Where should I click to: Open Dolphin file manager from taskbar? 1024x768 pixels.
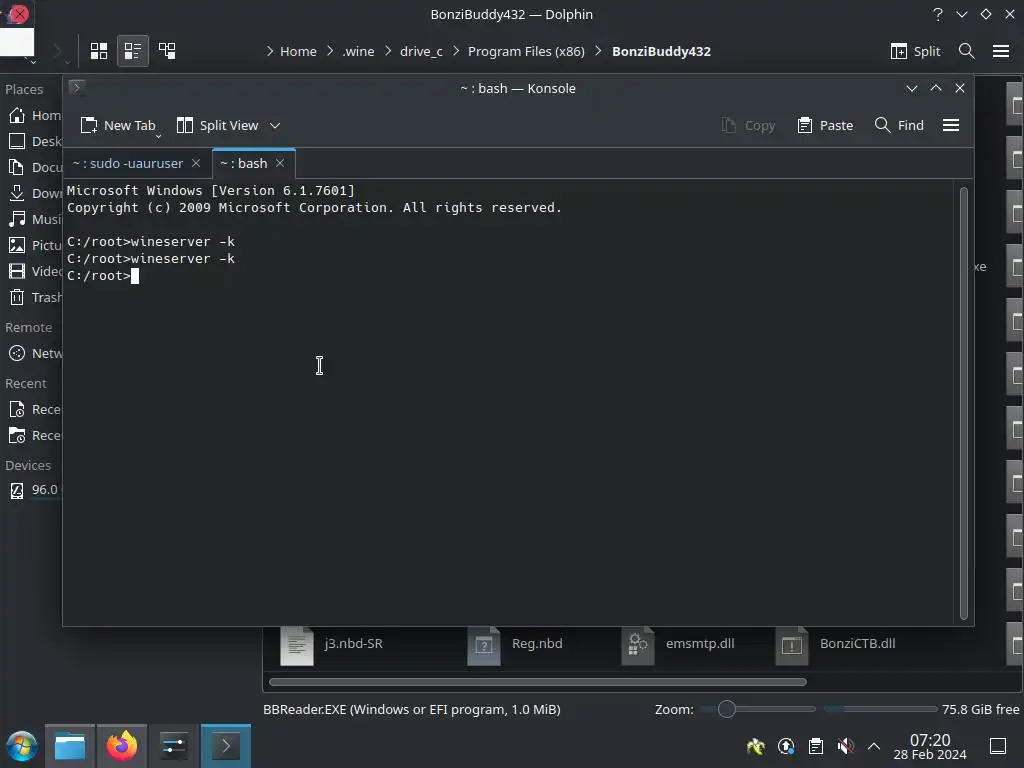click(x=70, y=746)
